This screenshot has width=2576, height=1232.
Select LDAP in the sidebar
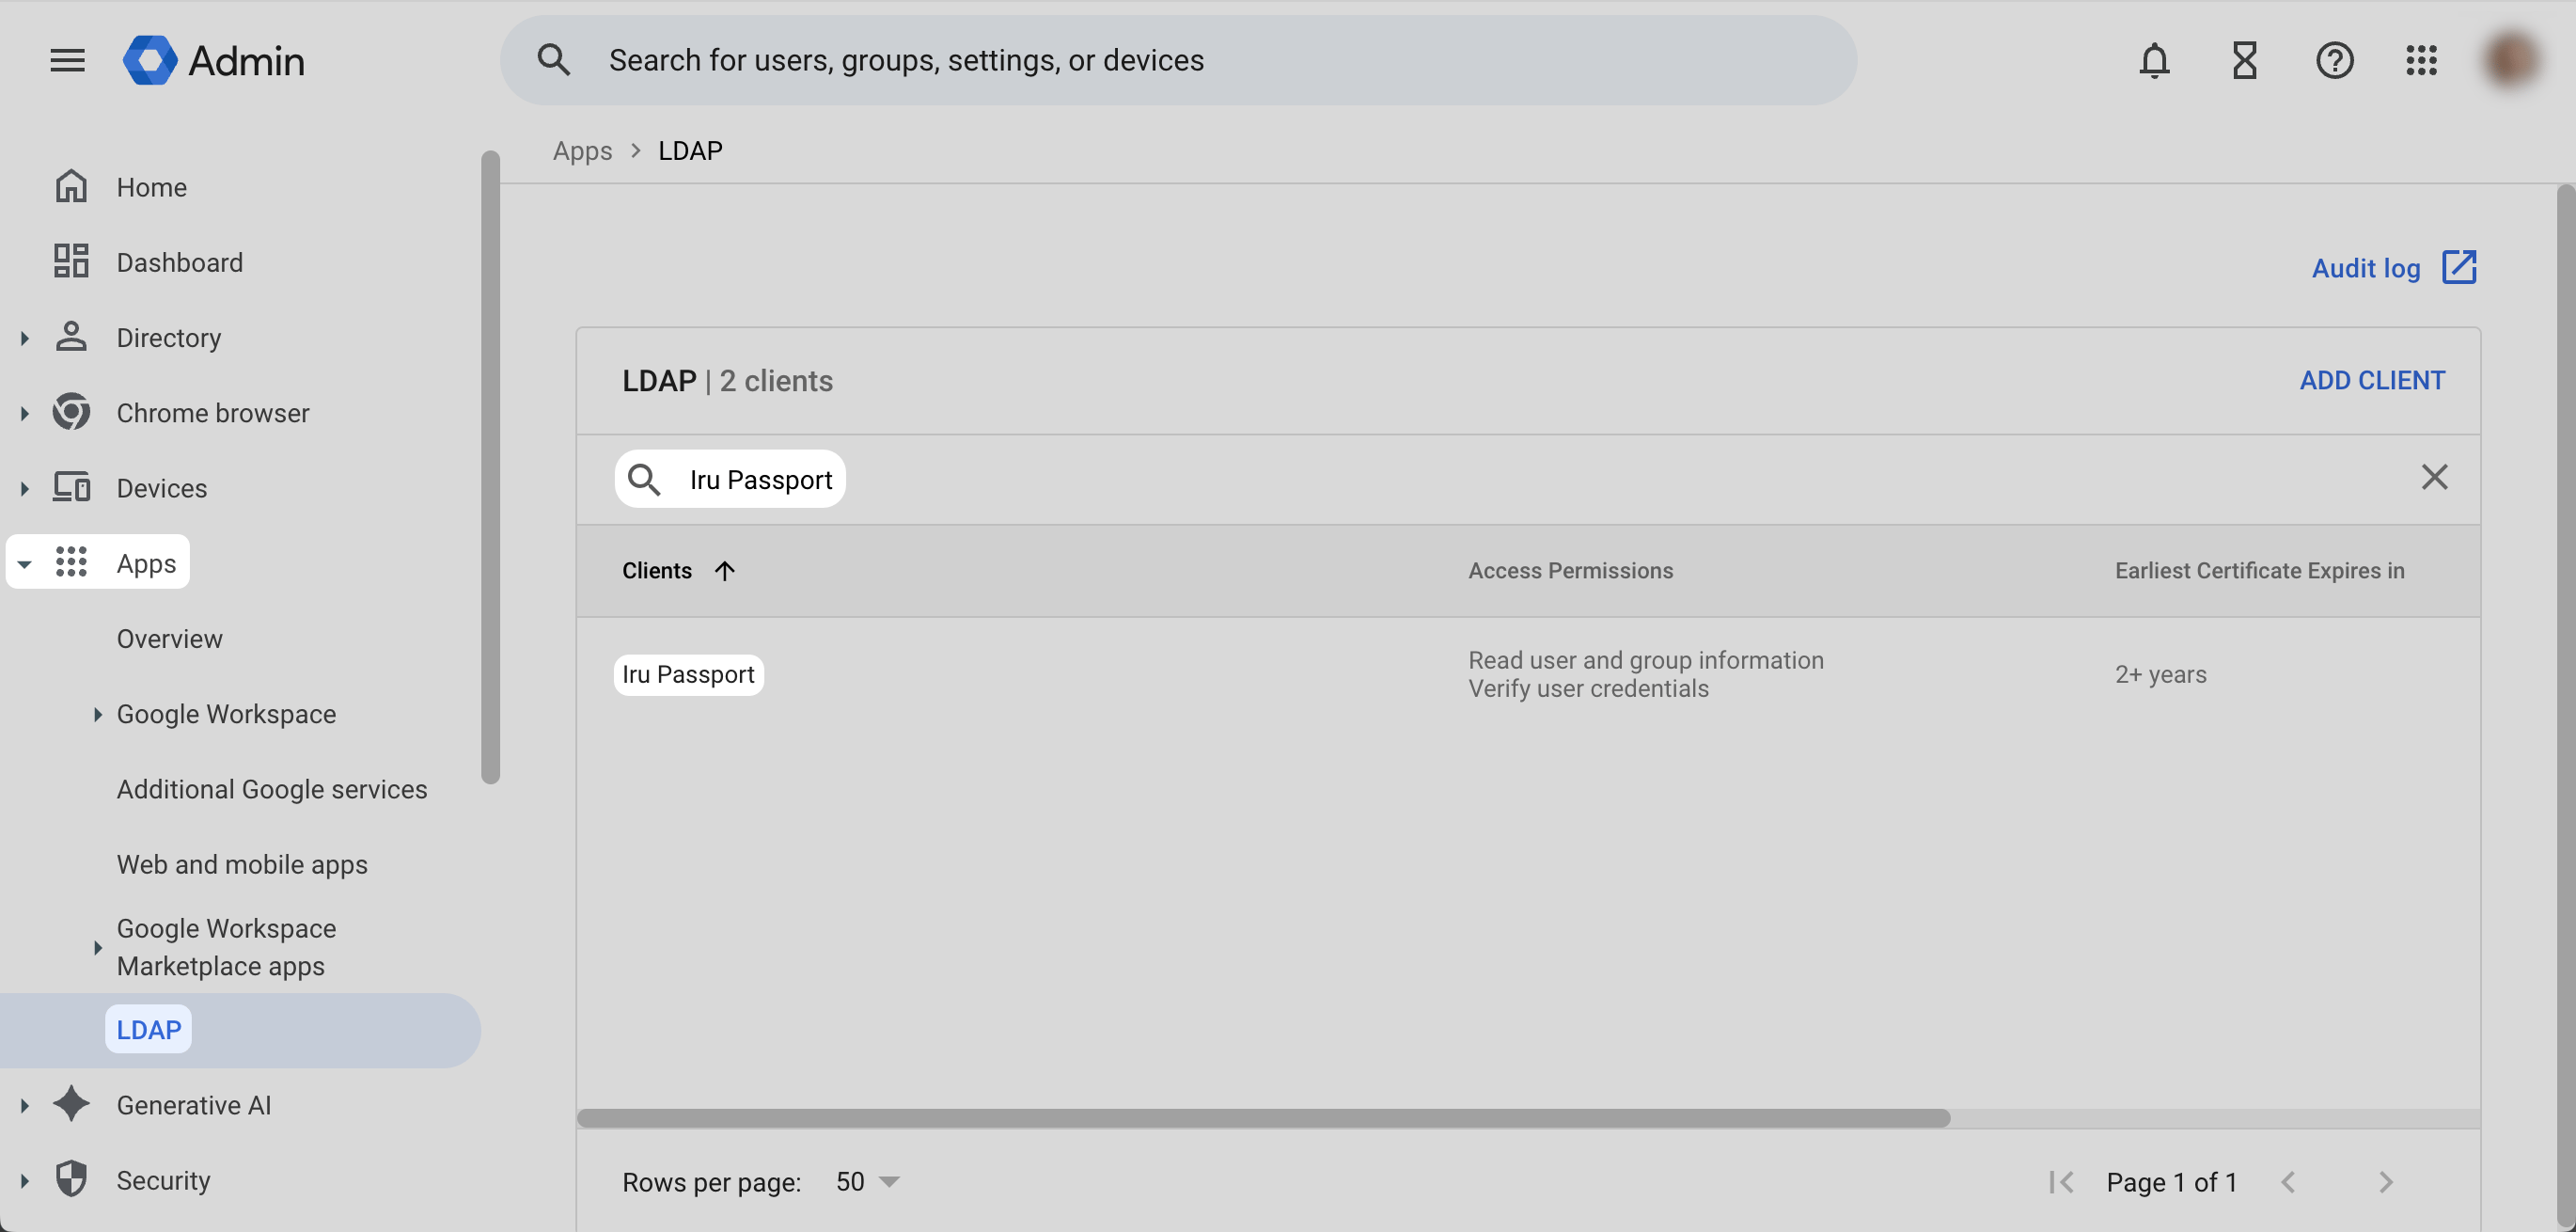148,1029
